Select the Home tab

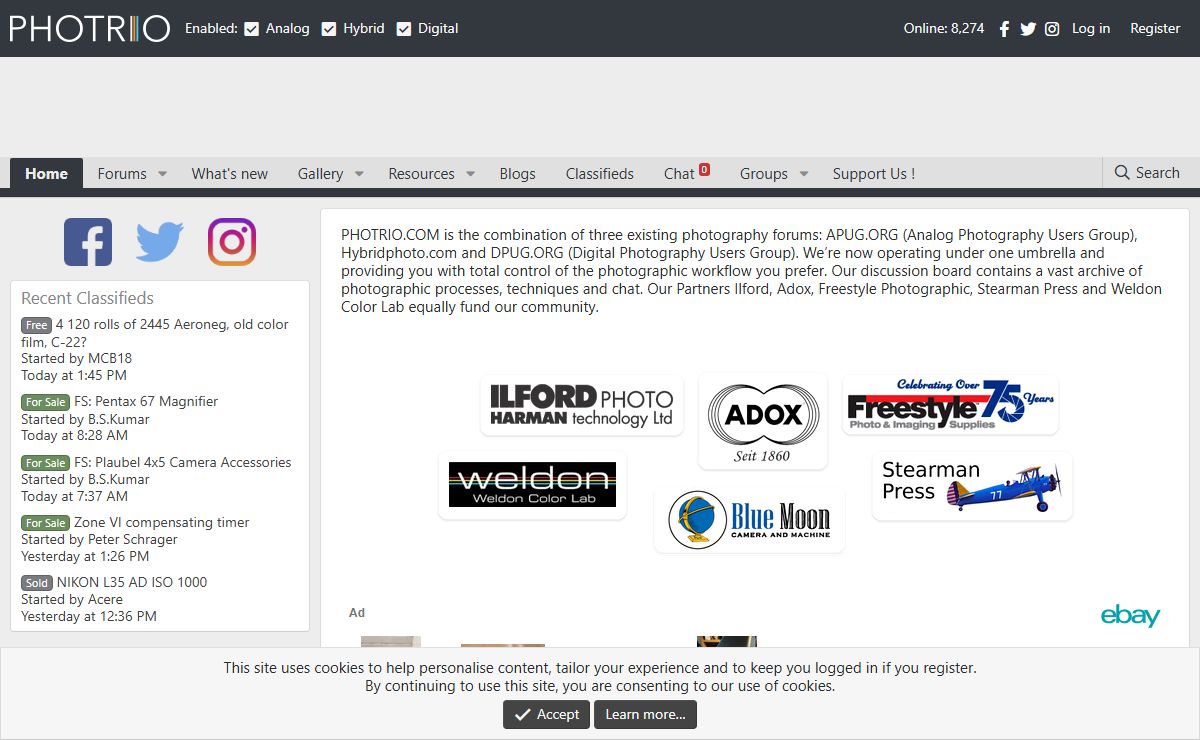click(46, 173)
